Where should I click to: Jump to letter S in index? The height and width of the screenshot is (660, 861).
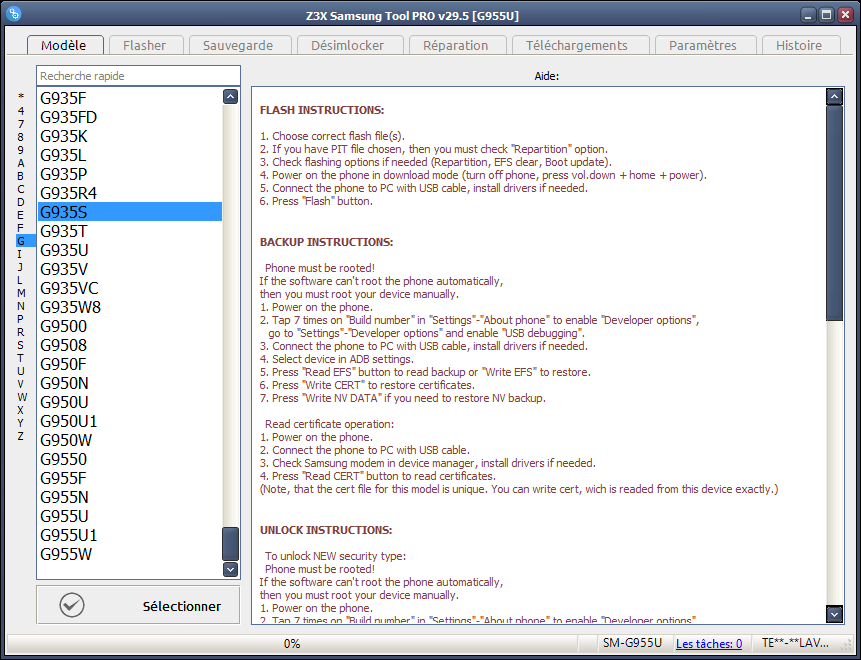[21, 345]
